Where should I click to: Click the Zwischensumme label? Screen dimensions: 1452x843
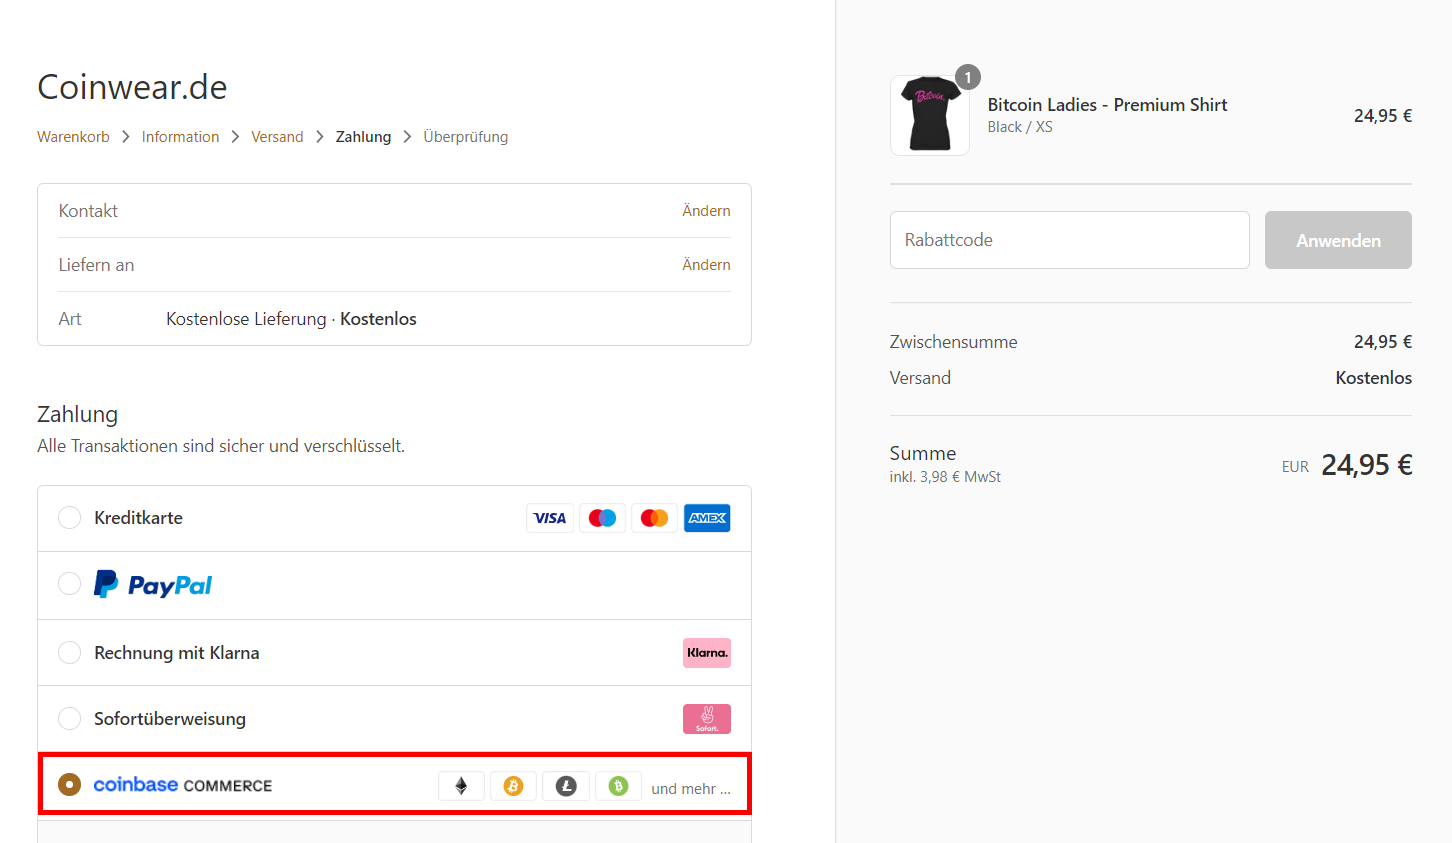953,342
